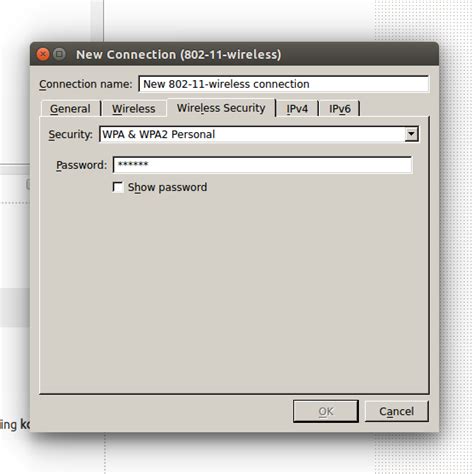
Task: Confirm with the OK button
Action: tap(326, 411)
